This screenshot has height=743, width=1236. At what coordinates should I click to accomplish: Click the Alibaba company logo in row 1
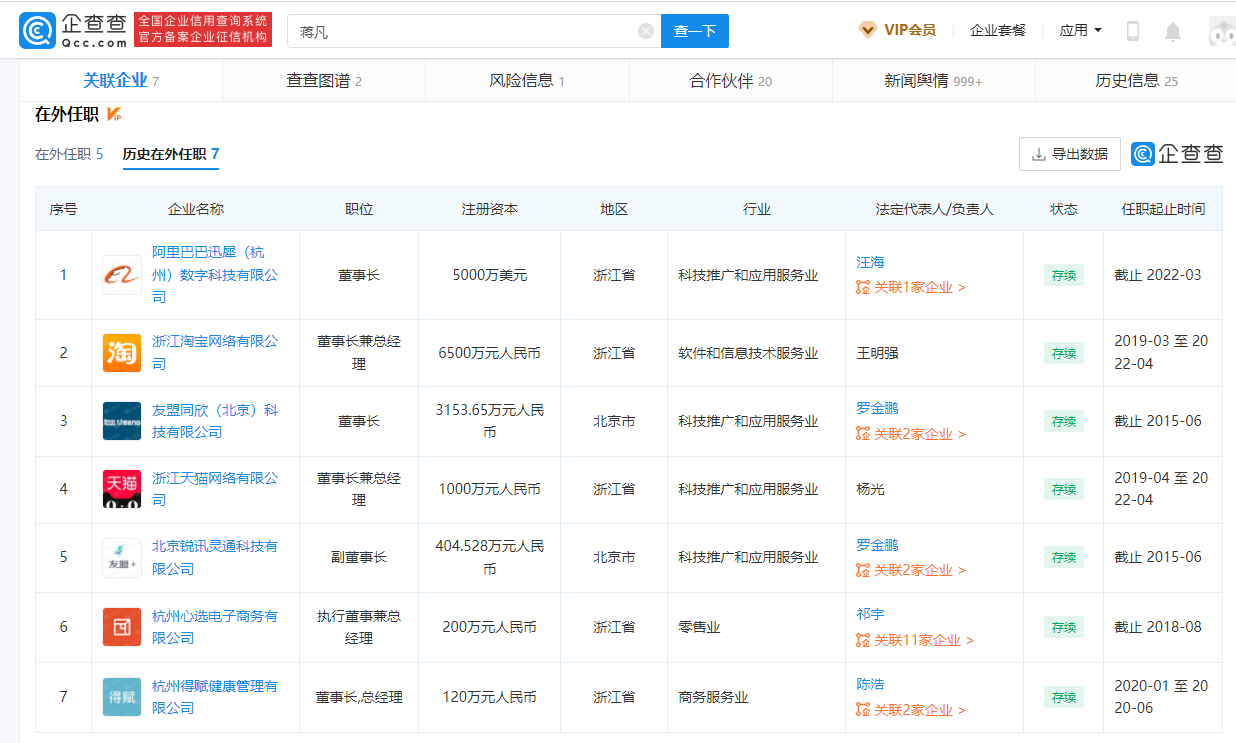(x=122, y=275)
